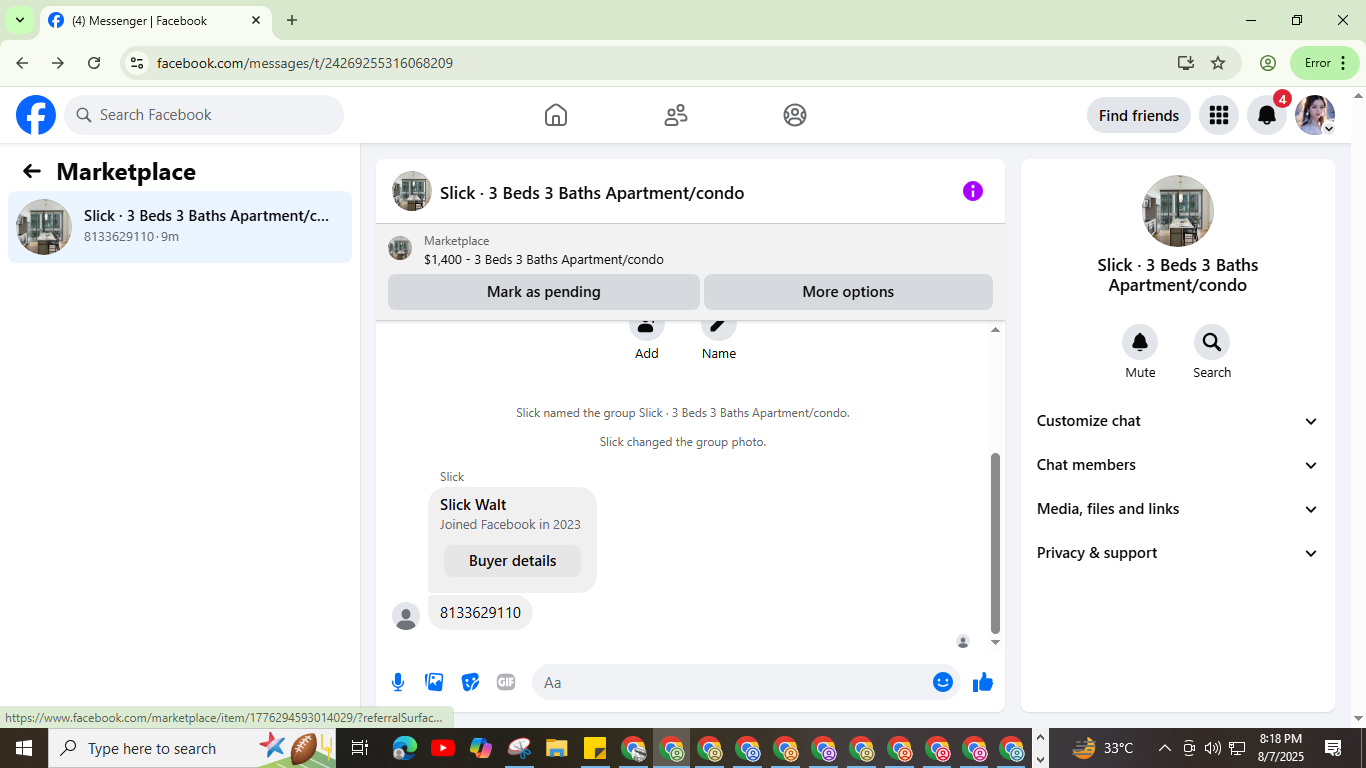Attach a photo using the image icon
This screenshot has width=1366, height=768.
pyautogui.click(x=434, y=682)
